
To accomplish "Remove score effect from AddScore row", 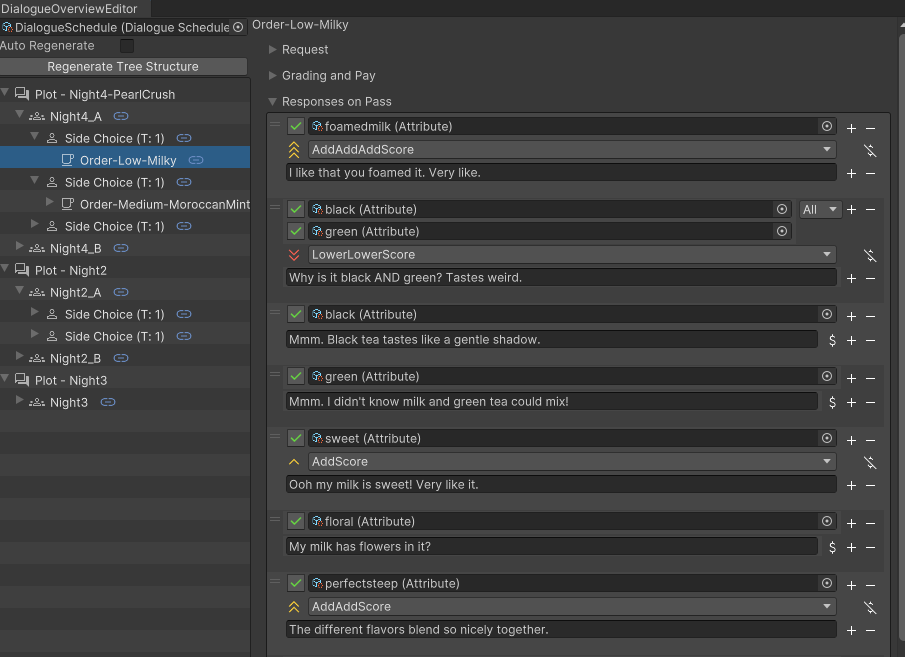I will (x=870, y=462).
